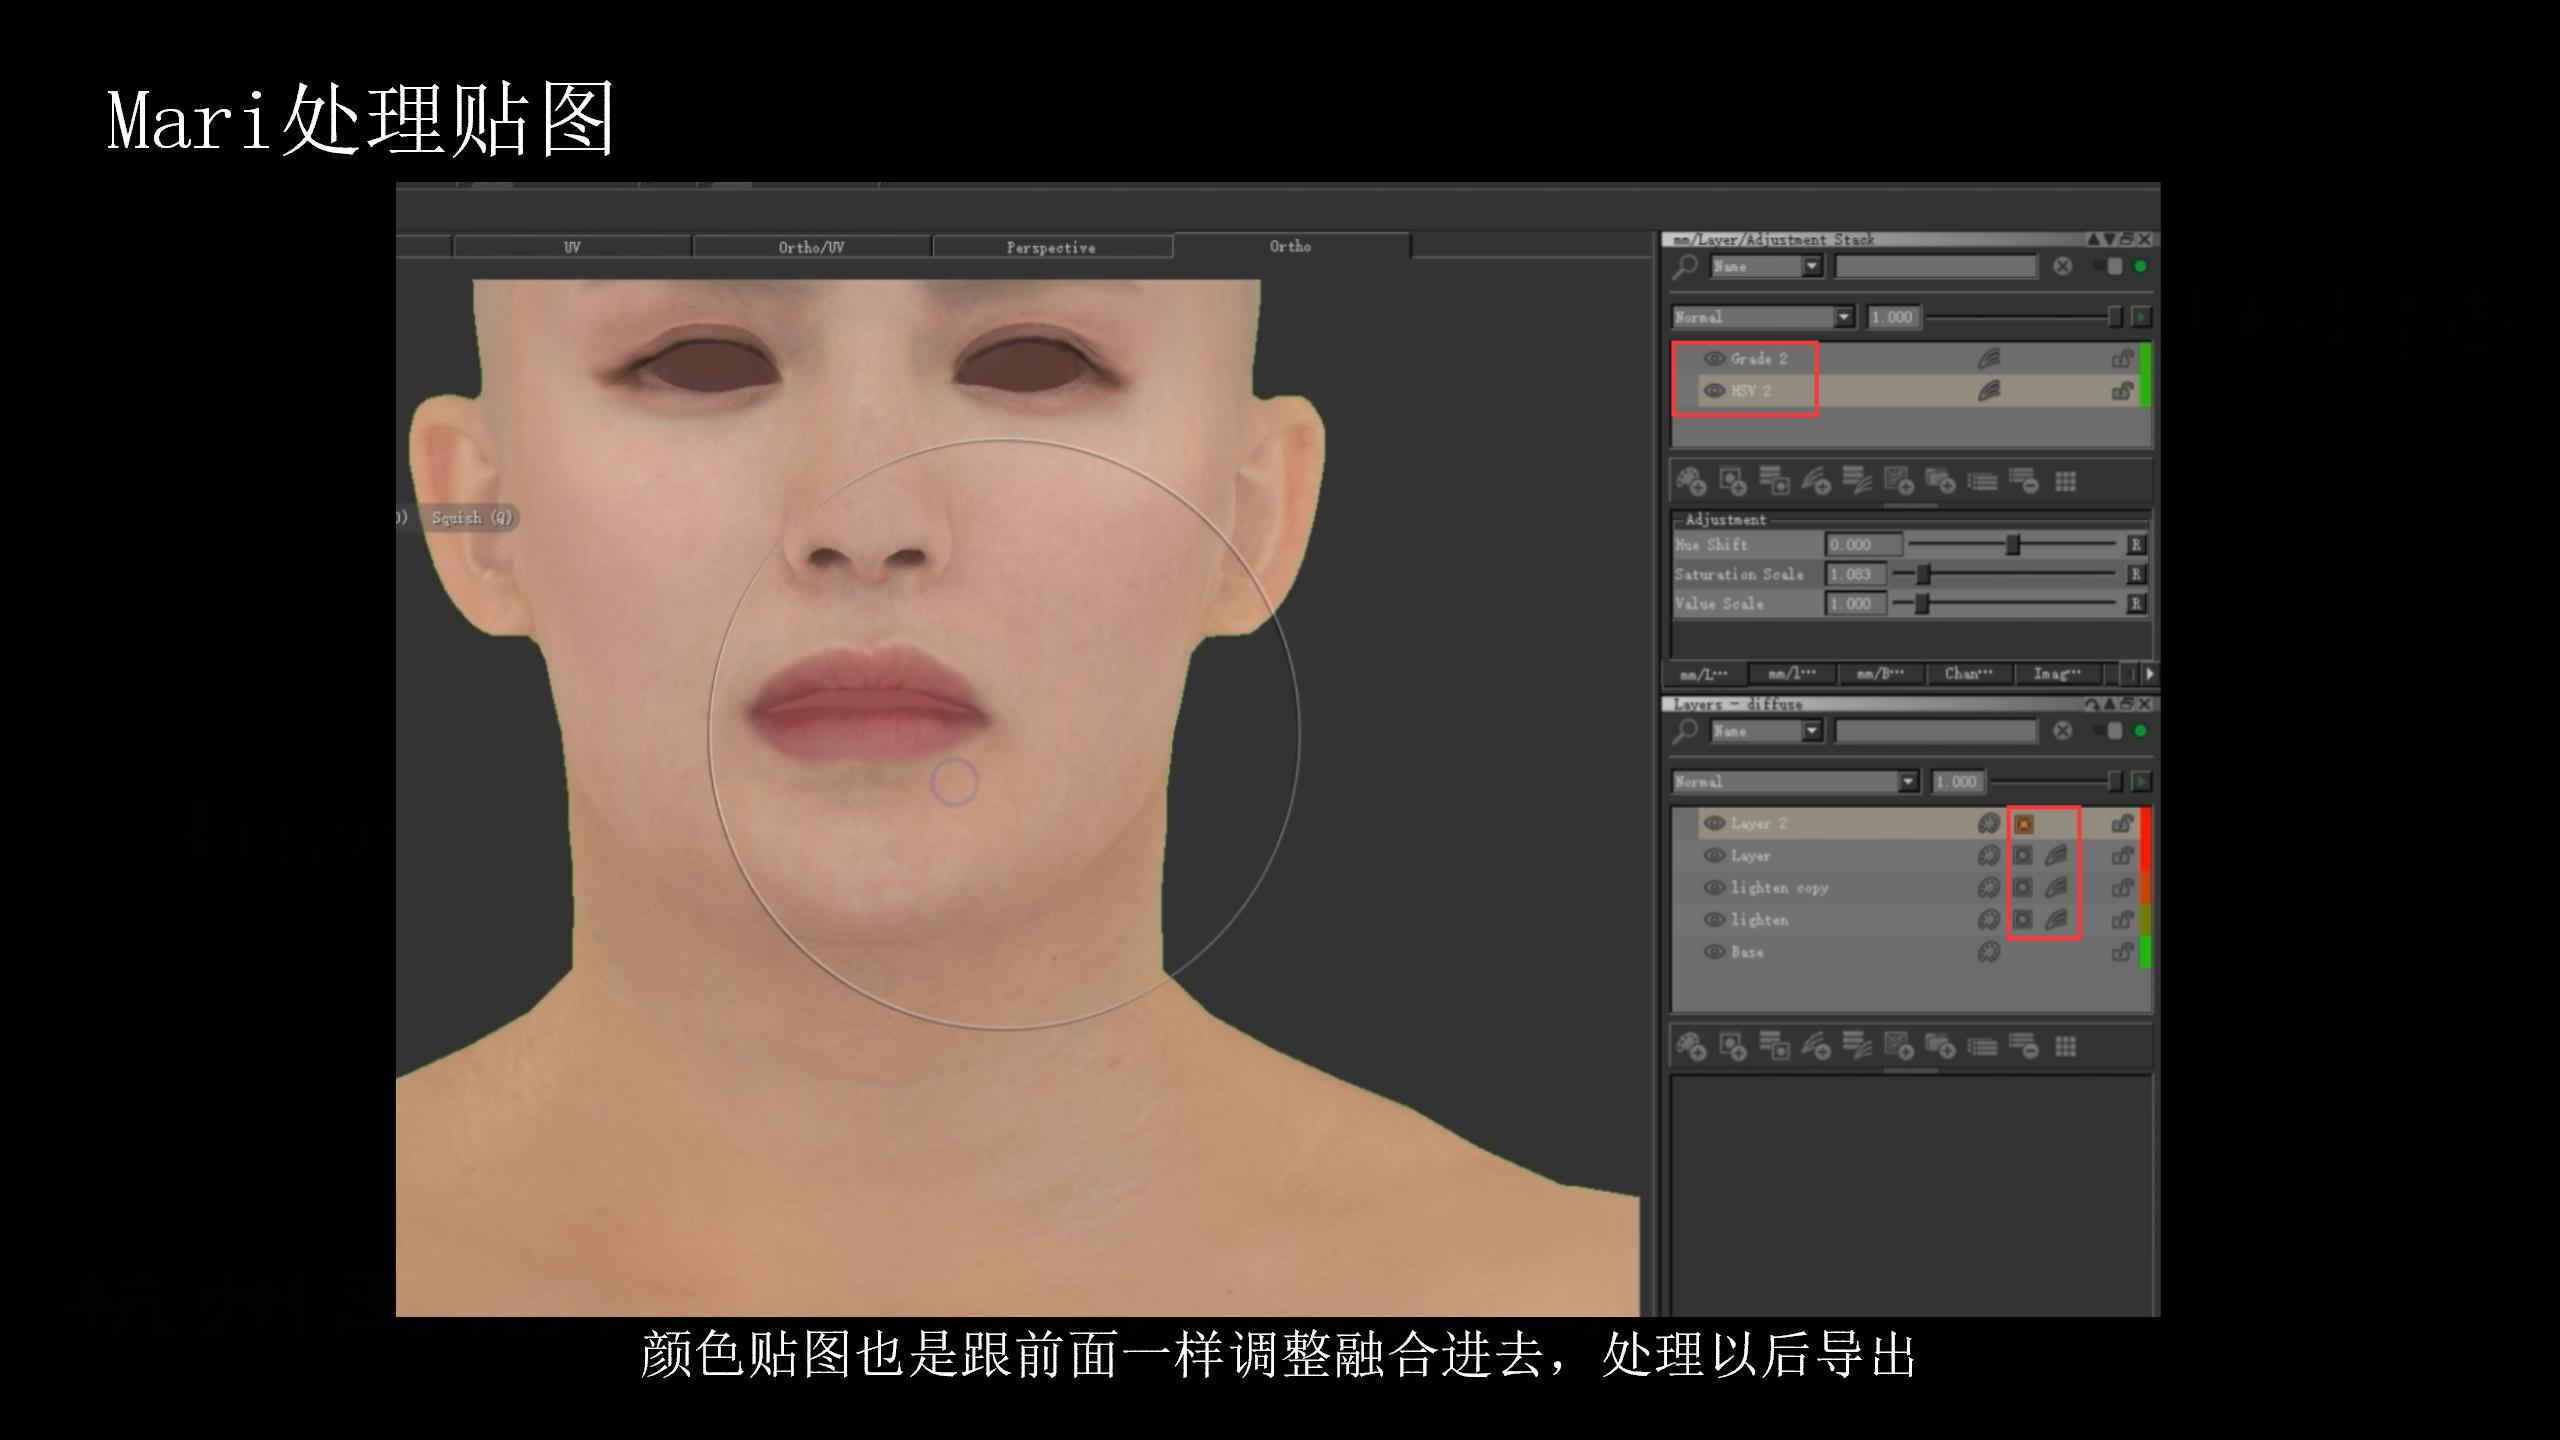This screenshot has height=1440, width=2560.
Task: Open Normal blend mode dropdown in Adjustment Stack
Action: point(1764,317)
